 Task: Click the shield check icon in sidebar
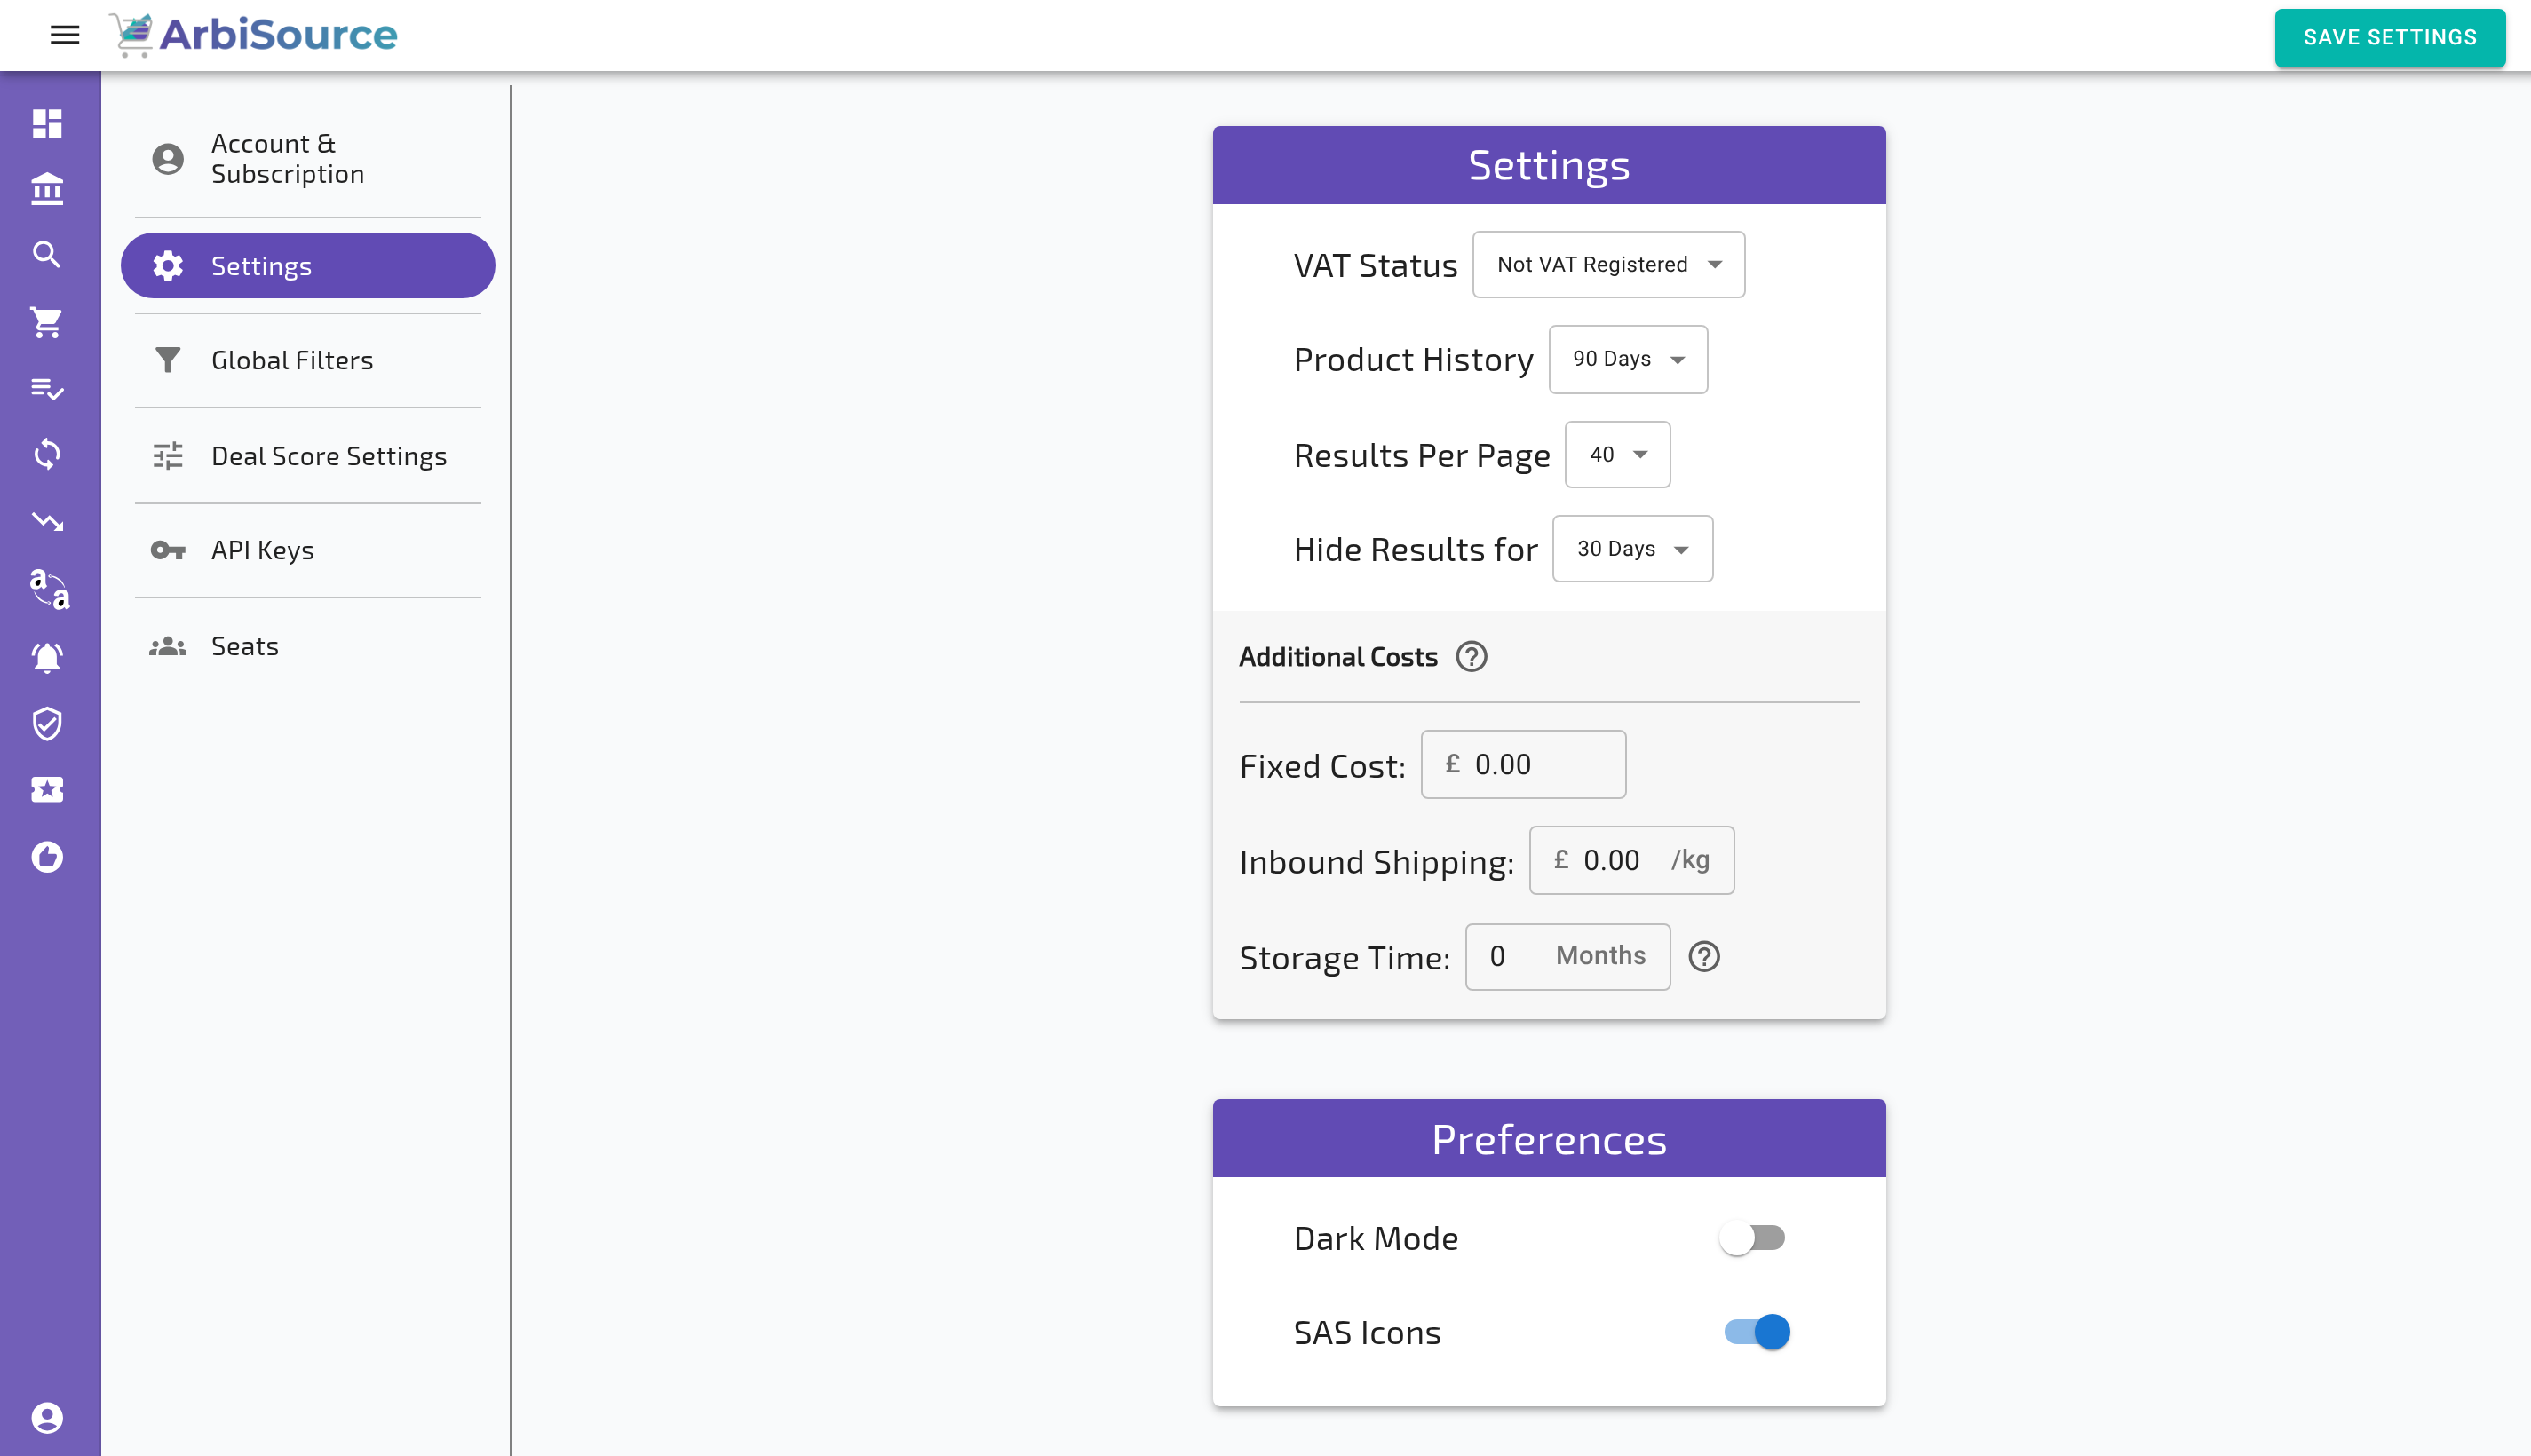click(x=47, y=724)
